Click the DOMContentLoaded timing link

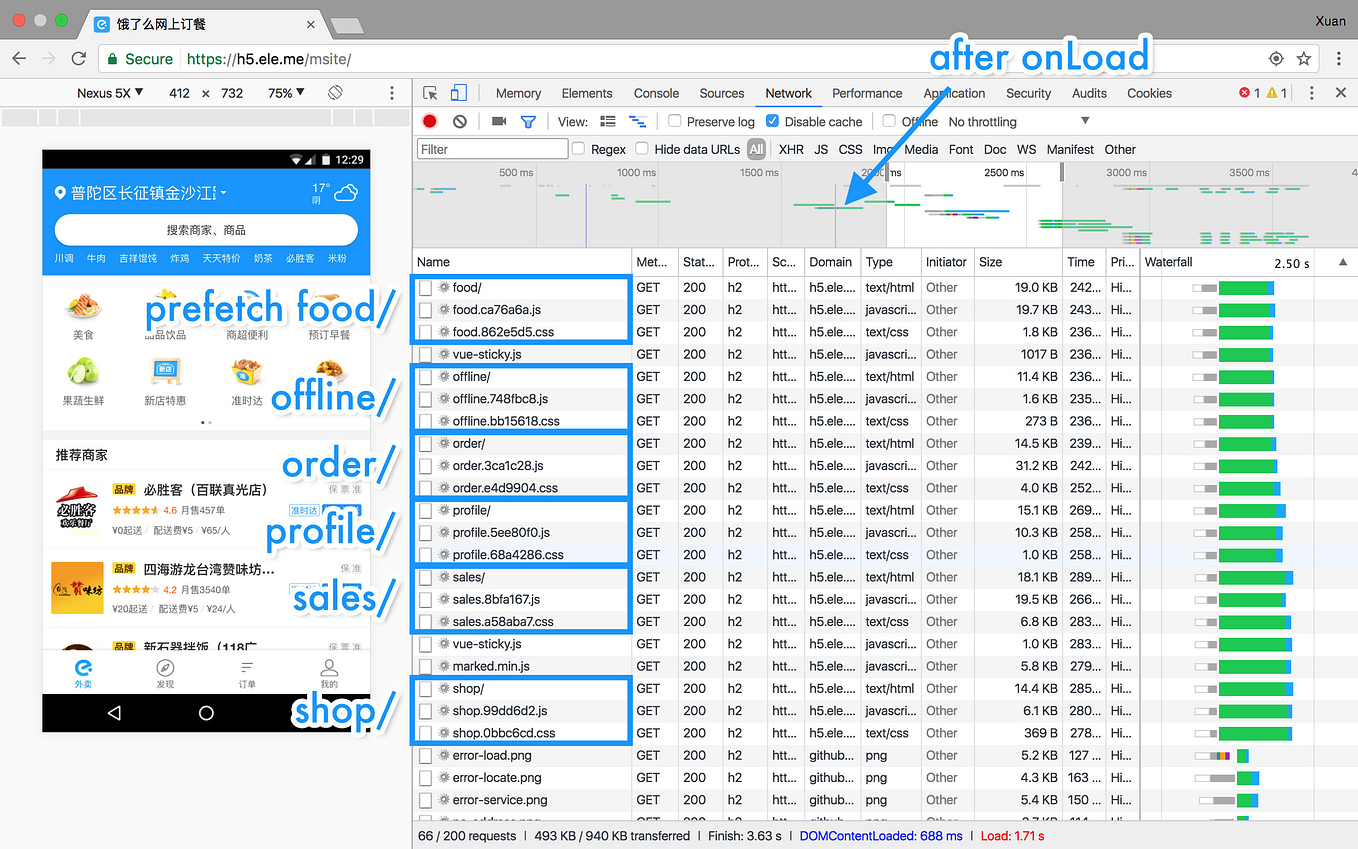coord(881,835)
